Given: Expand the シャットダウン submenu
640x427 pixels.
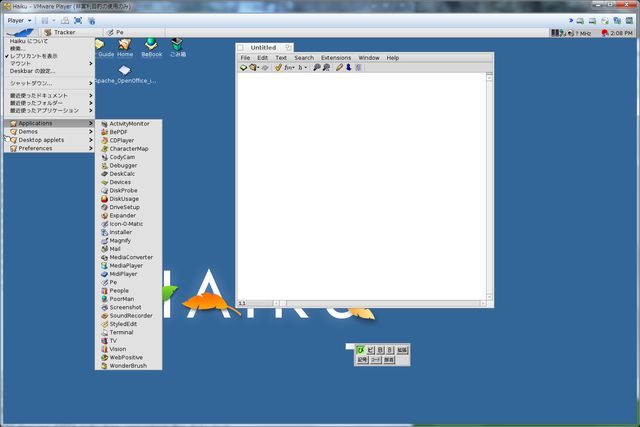Looking at the screenshot, I should [49, 83].
